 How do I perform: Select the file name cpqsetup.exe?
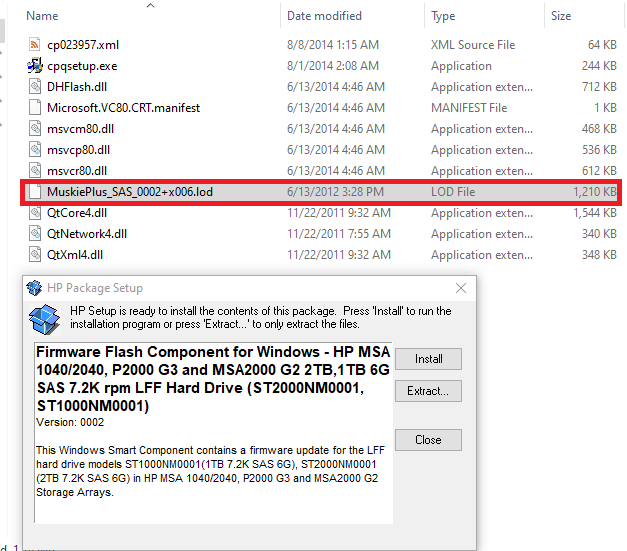[x=82, y=66]
